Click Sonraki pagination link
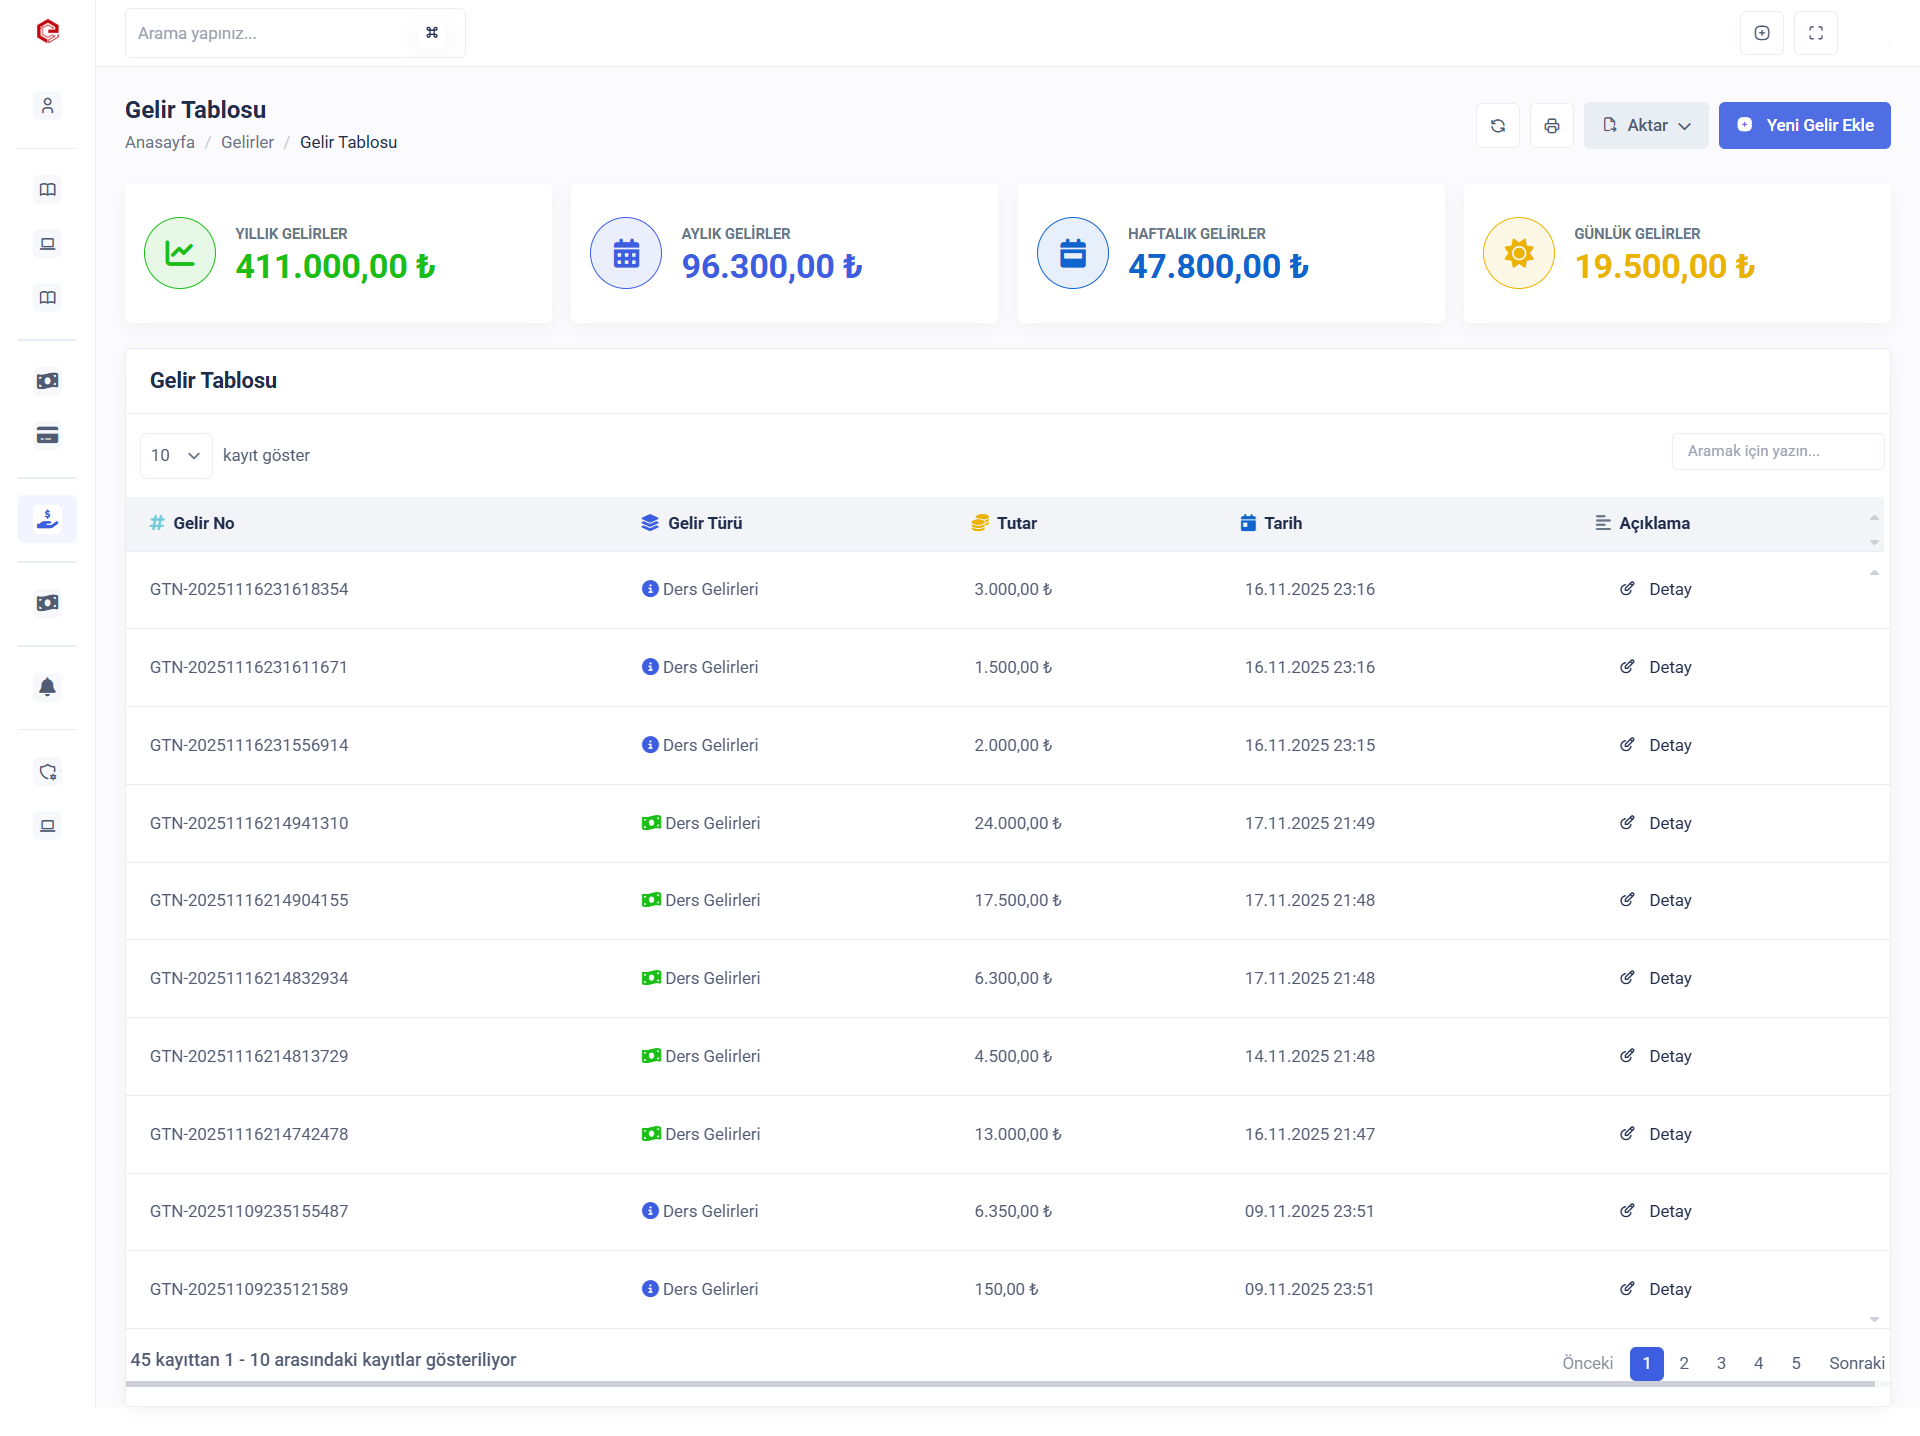 pos(1856,1363)
